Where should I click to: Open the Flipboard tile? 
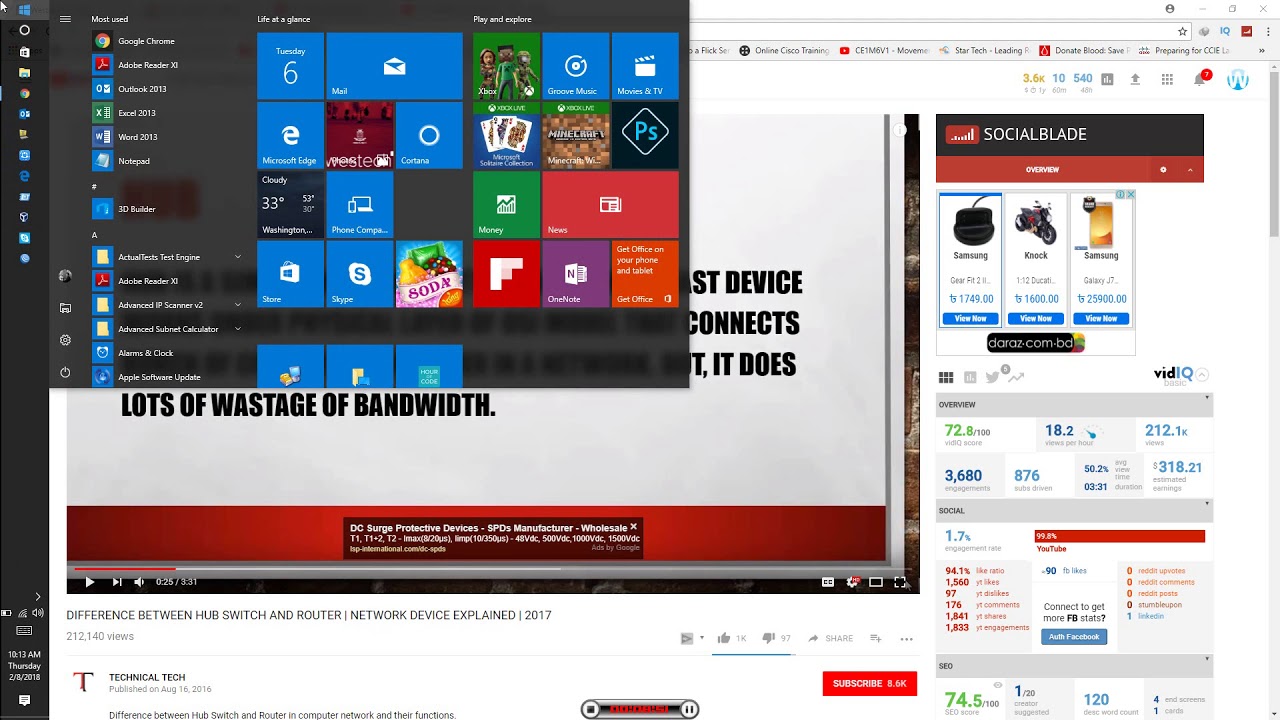[506, 273]
